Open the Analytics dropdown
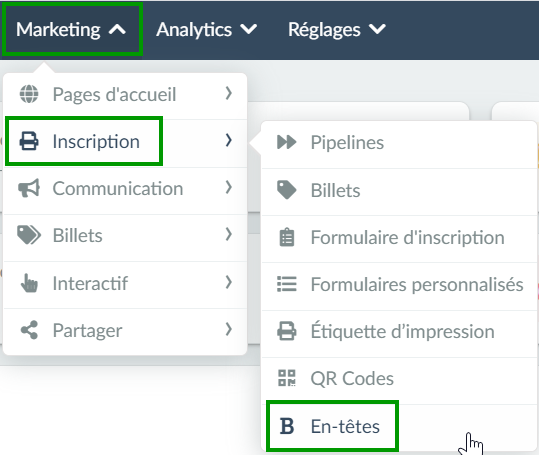 click(207, 29)
